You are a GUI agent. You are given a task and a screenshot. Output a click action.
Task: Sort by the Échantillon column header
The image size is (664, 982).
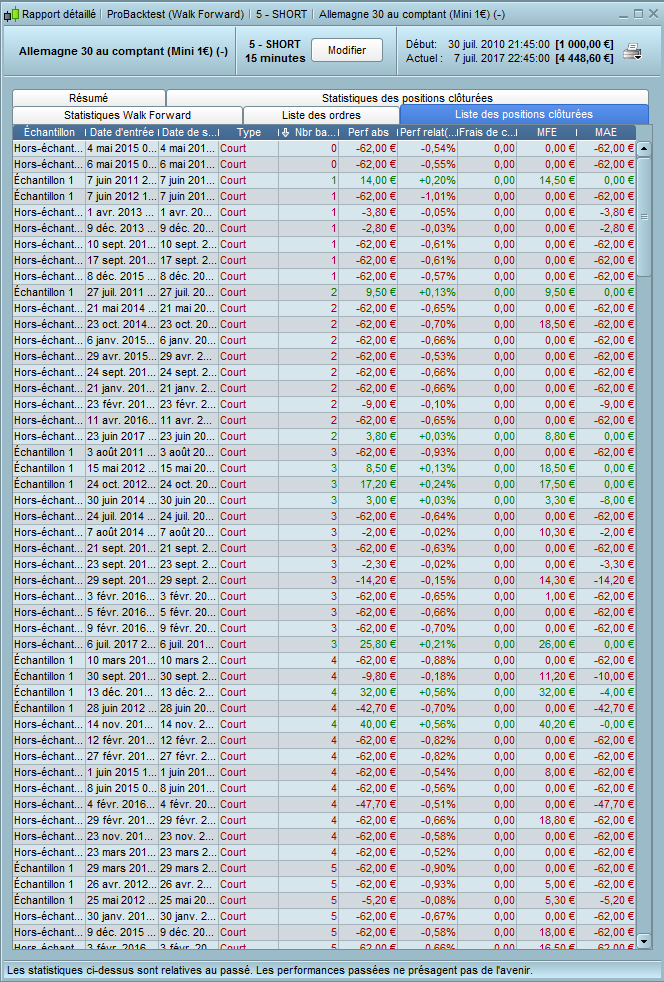coord(48,132)
